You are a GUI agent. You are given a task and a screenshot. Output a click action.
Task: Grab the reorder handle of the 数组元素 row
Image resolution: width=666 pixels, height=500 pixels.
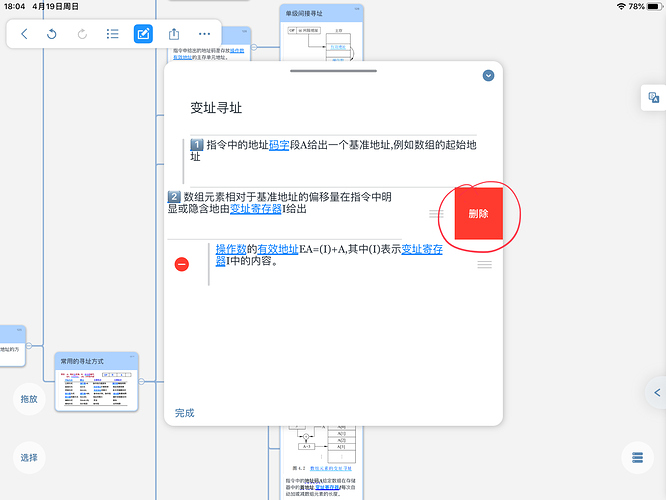click(436, 214)
